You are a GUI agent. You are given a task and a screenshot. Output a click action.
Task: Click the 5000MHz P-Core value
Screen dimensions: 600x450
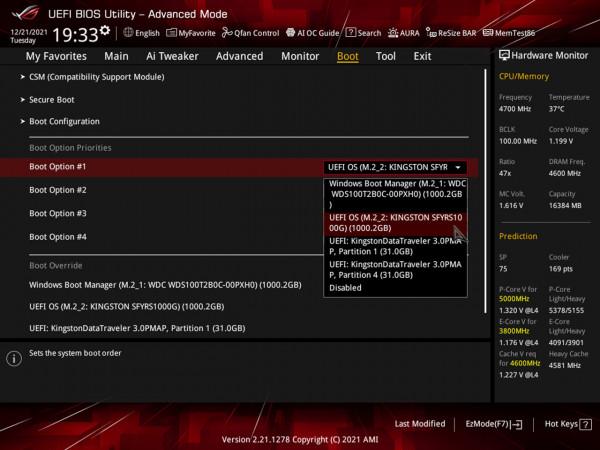click(514, 298)
